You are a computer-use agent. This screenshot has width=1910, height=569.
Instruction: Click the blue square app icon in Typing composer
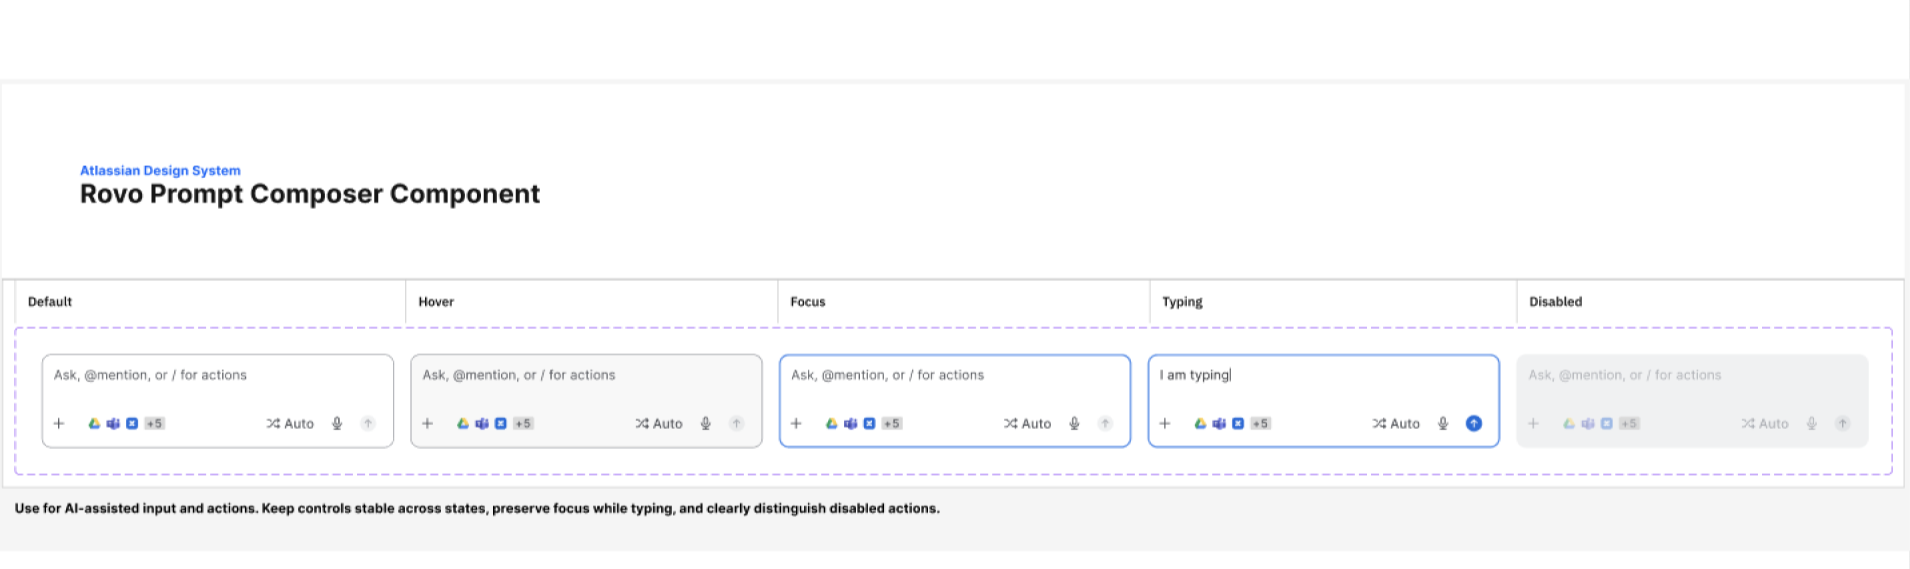click(1238, 424)
